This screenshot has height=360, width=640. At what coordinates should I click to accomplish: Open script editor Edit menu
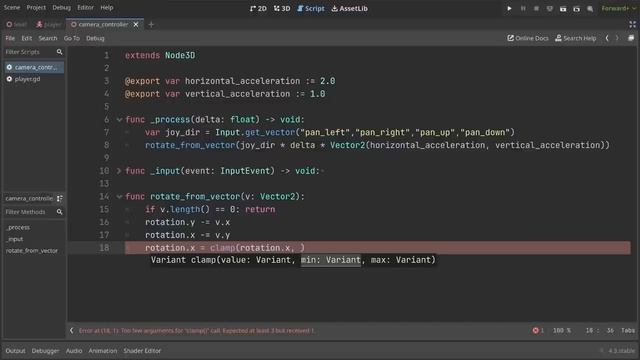point(27,38)
